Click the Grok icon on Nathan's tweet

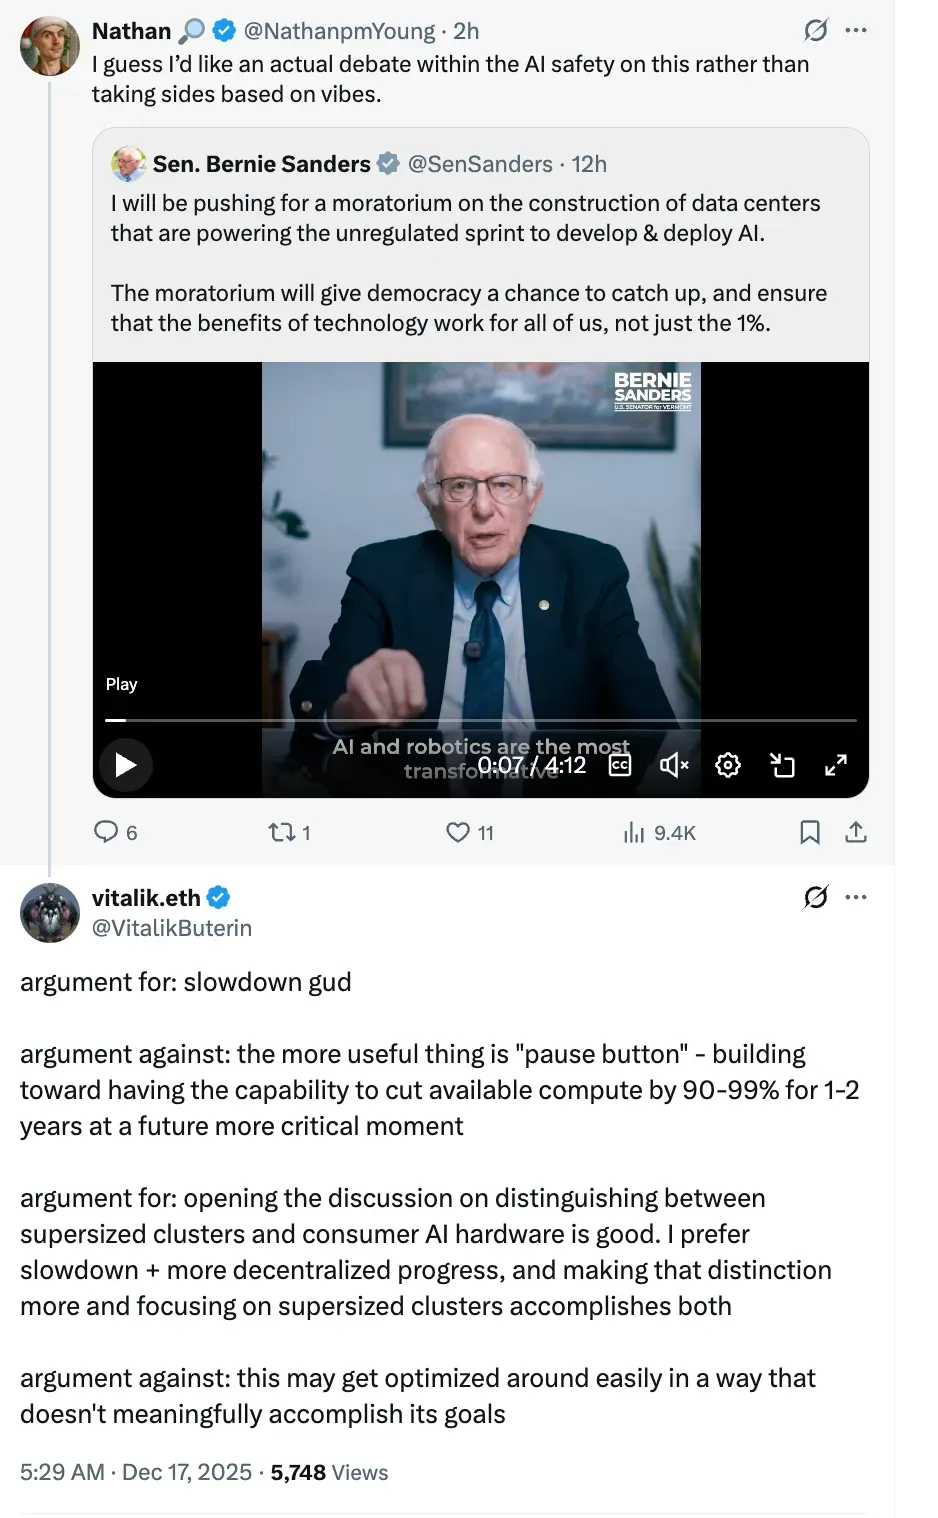(816, 30)
